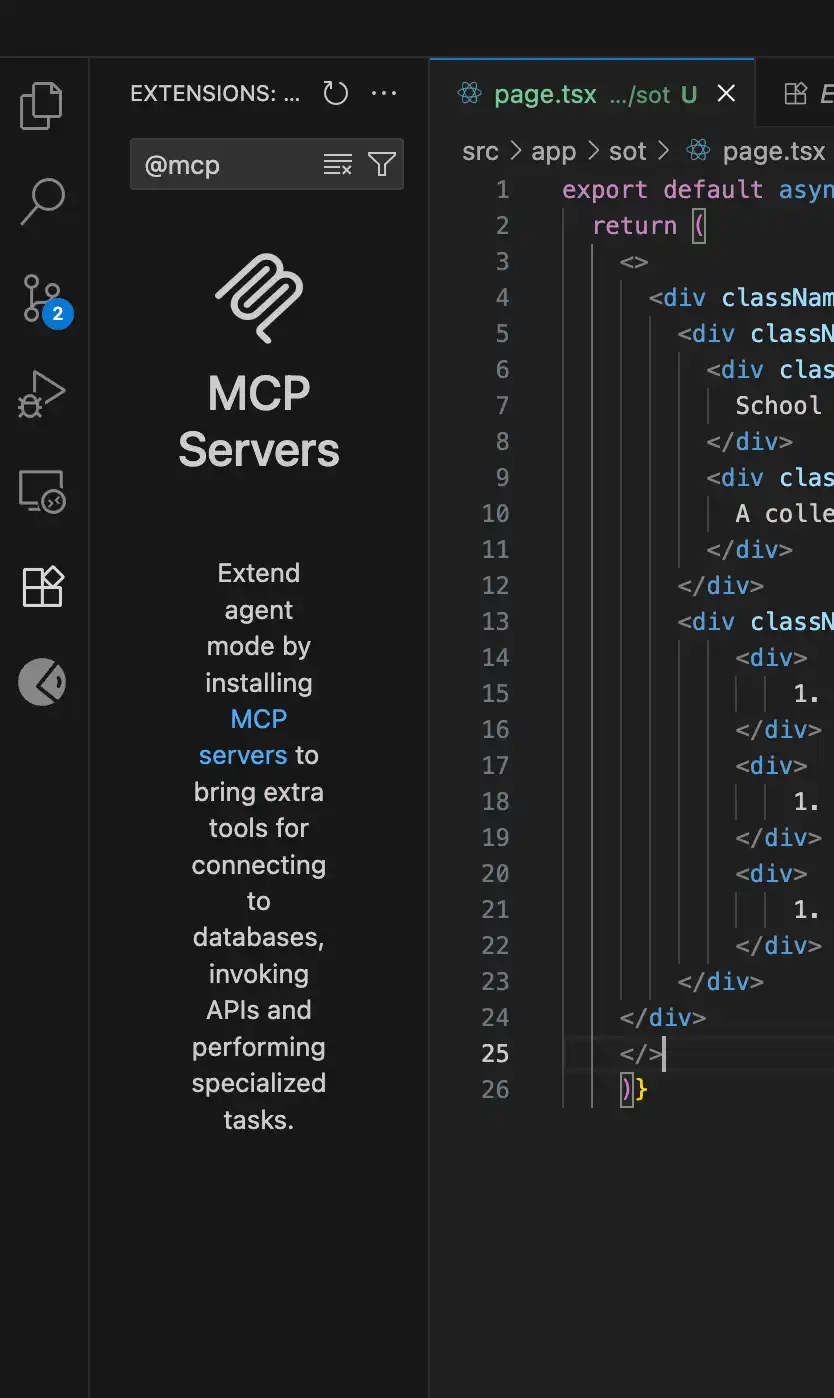Click the 'MCP Servers' heading
The height and width of the screenshot is (1398, 834).
(x=259, y=422)
